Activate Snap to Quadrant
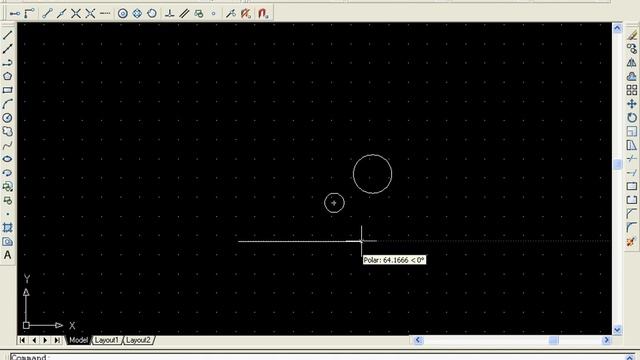Screen dimensions: 640x360 pos(137,13)
